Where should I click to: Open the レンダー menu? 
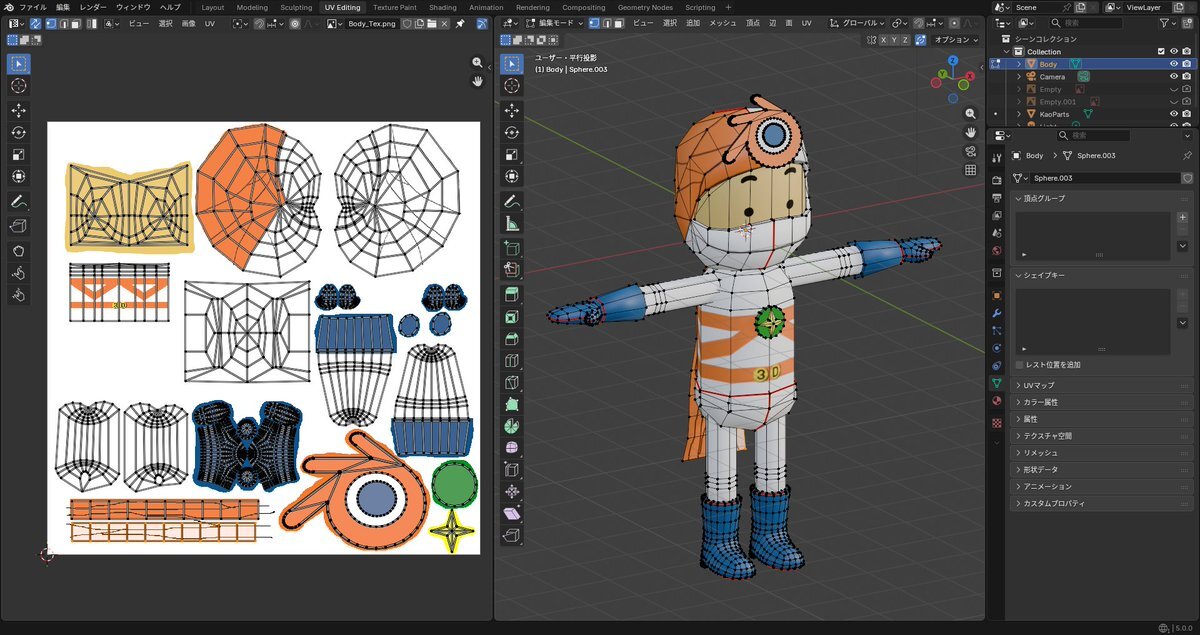(93, 7)
